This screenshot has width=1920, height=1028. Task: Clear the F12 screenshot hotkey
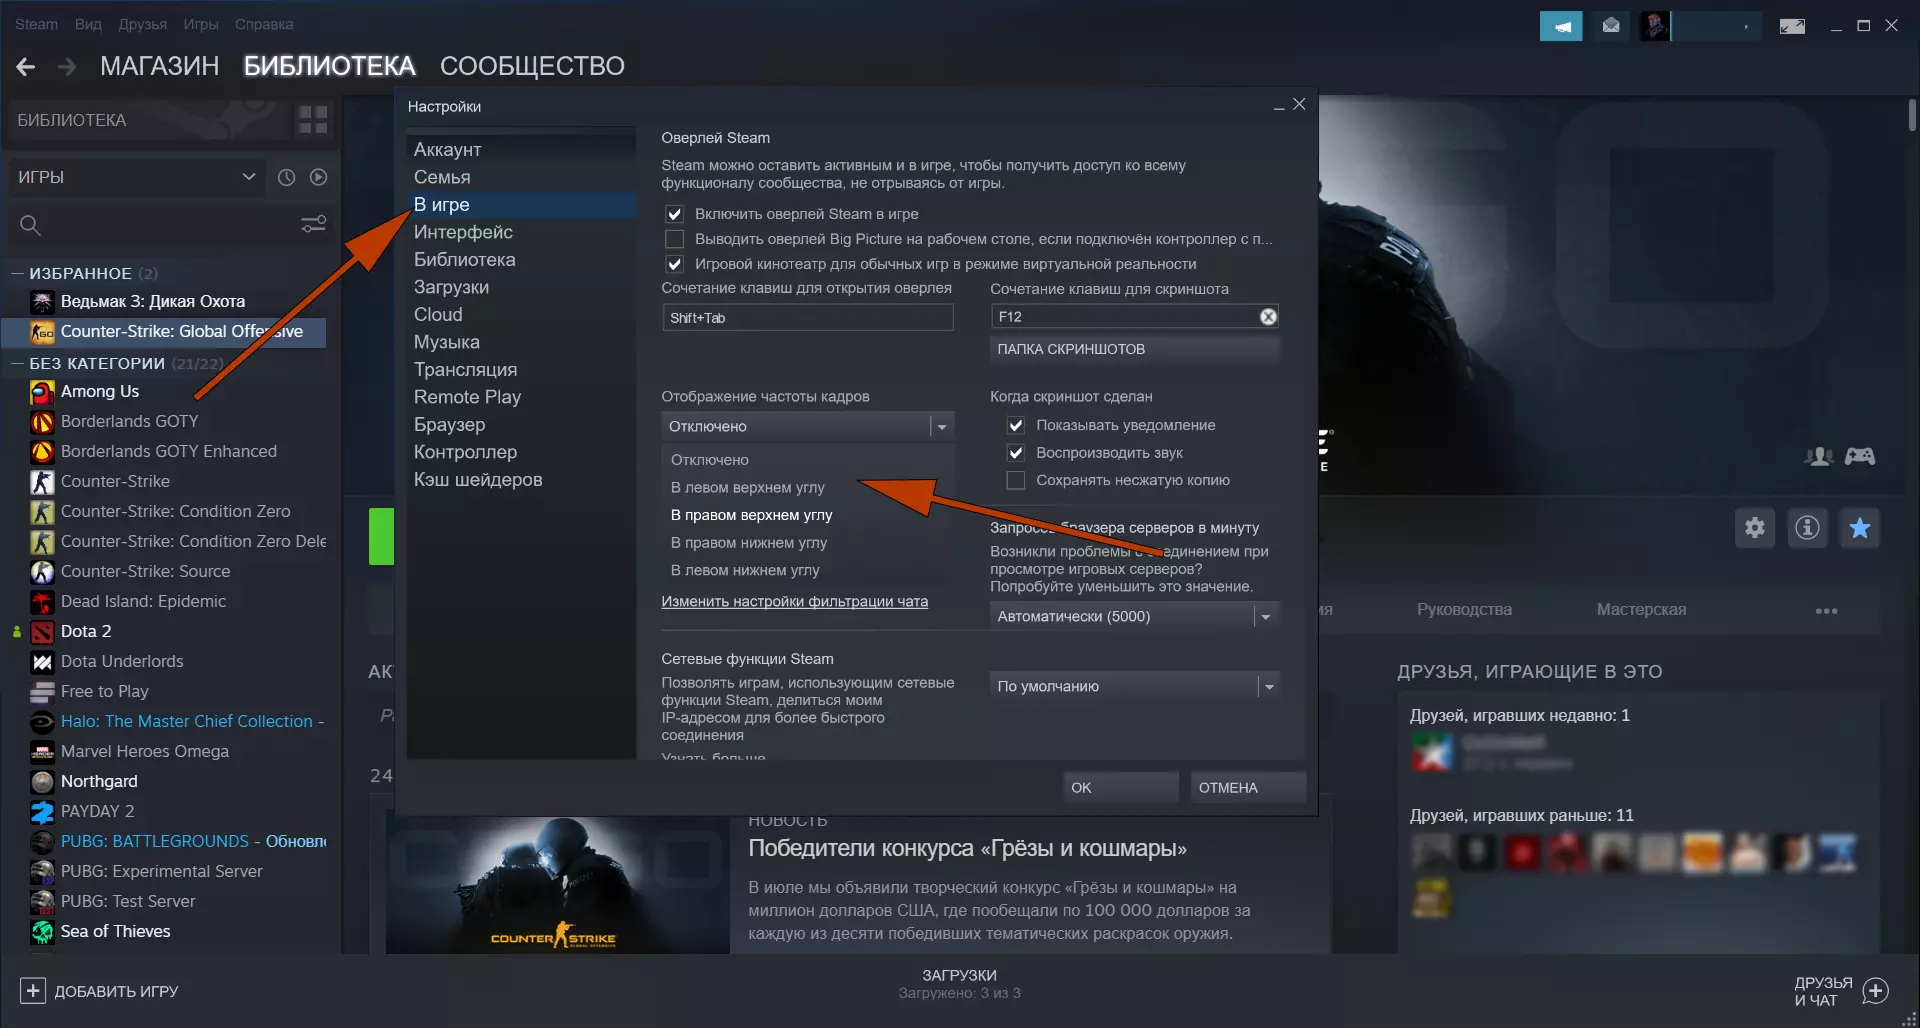[1268, 317]
